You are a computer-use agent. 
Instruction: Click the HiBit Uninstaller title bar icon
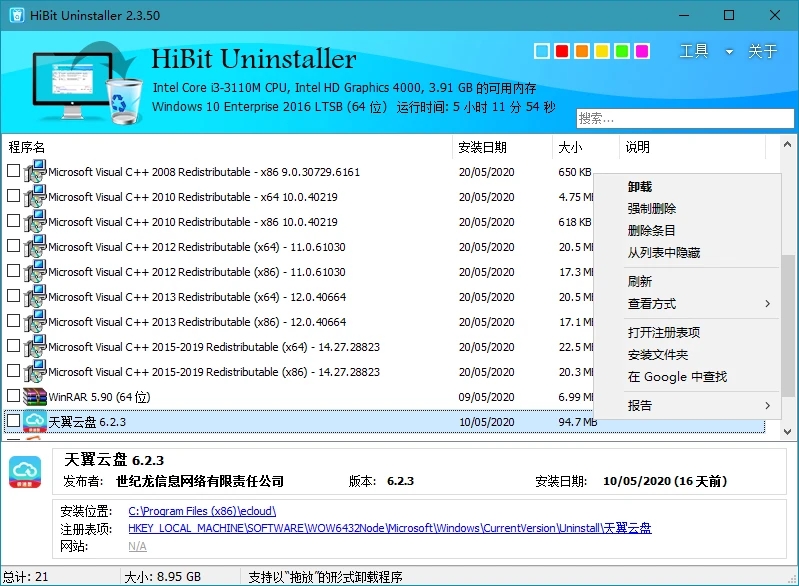[x=17, y=15]
